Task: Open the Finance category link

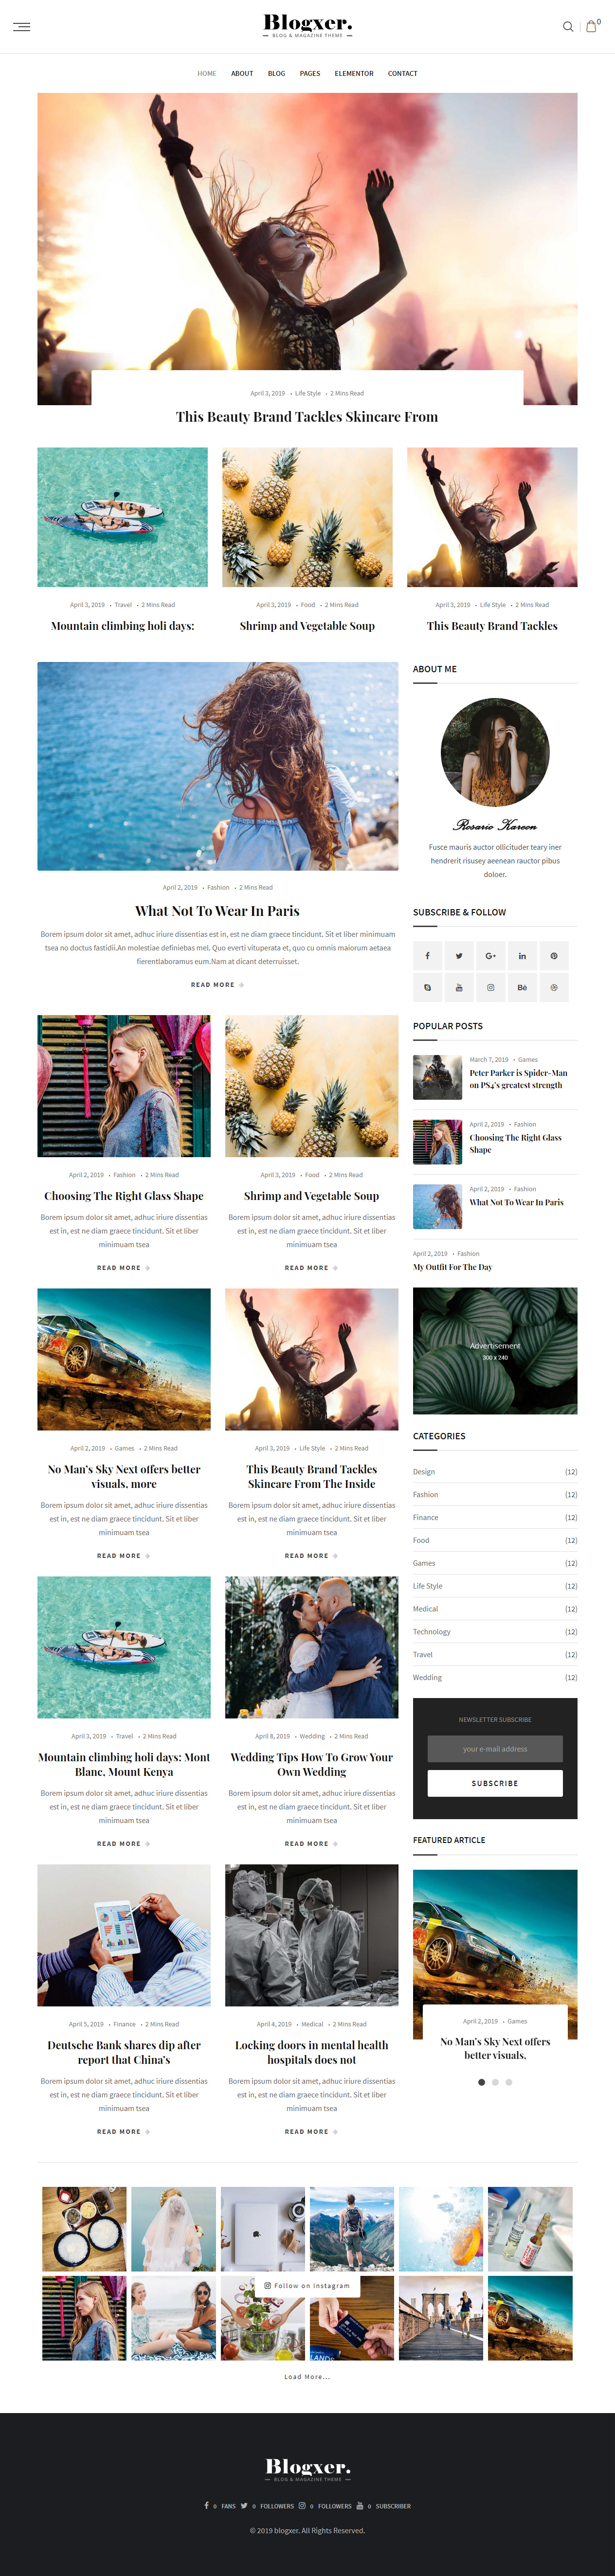Action: (x=426, y=1517)
